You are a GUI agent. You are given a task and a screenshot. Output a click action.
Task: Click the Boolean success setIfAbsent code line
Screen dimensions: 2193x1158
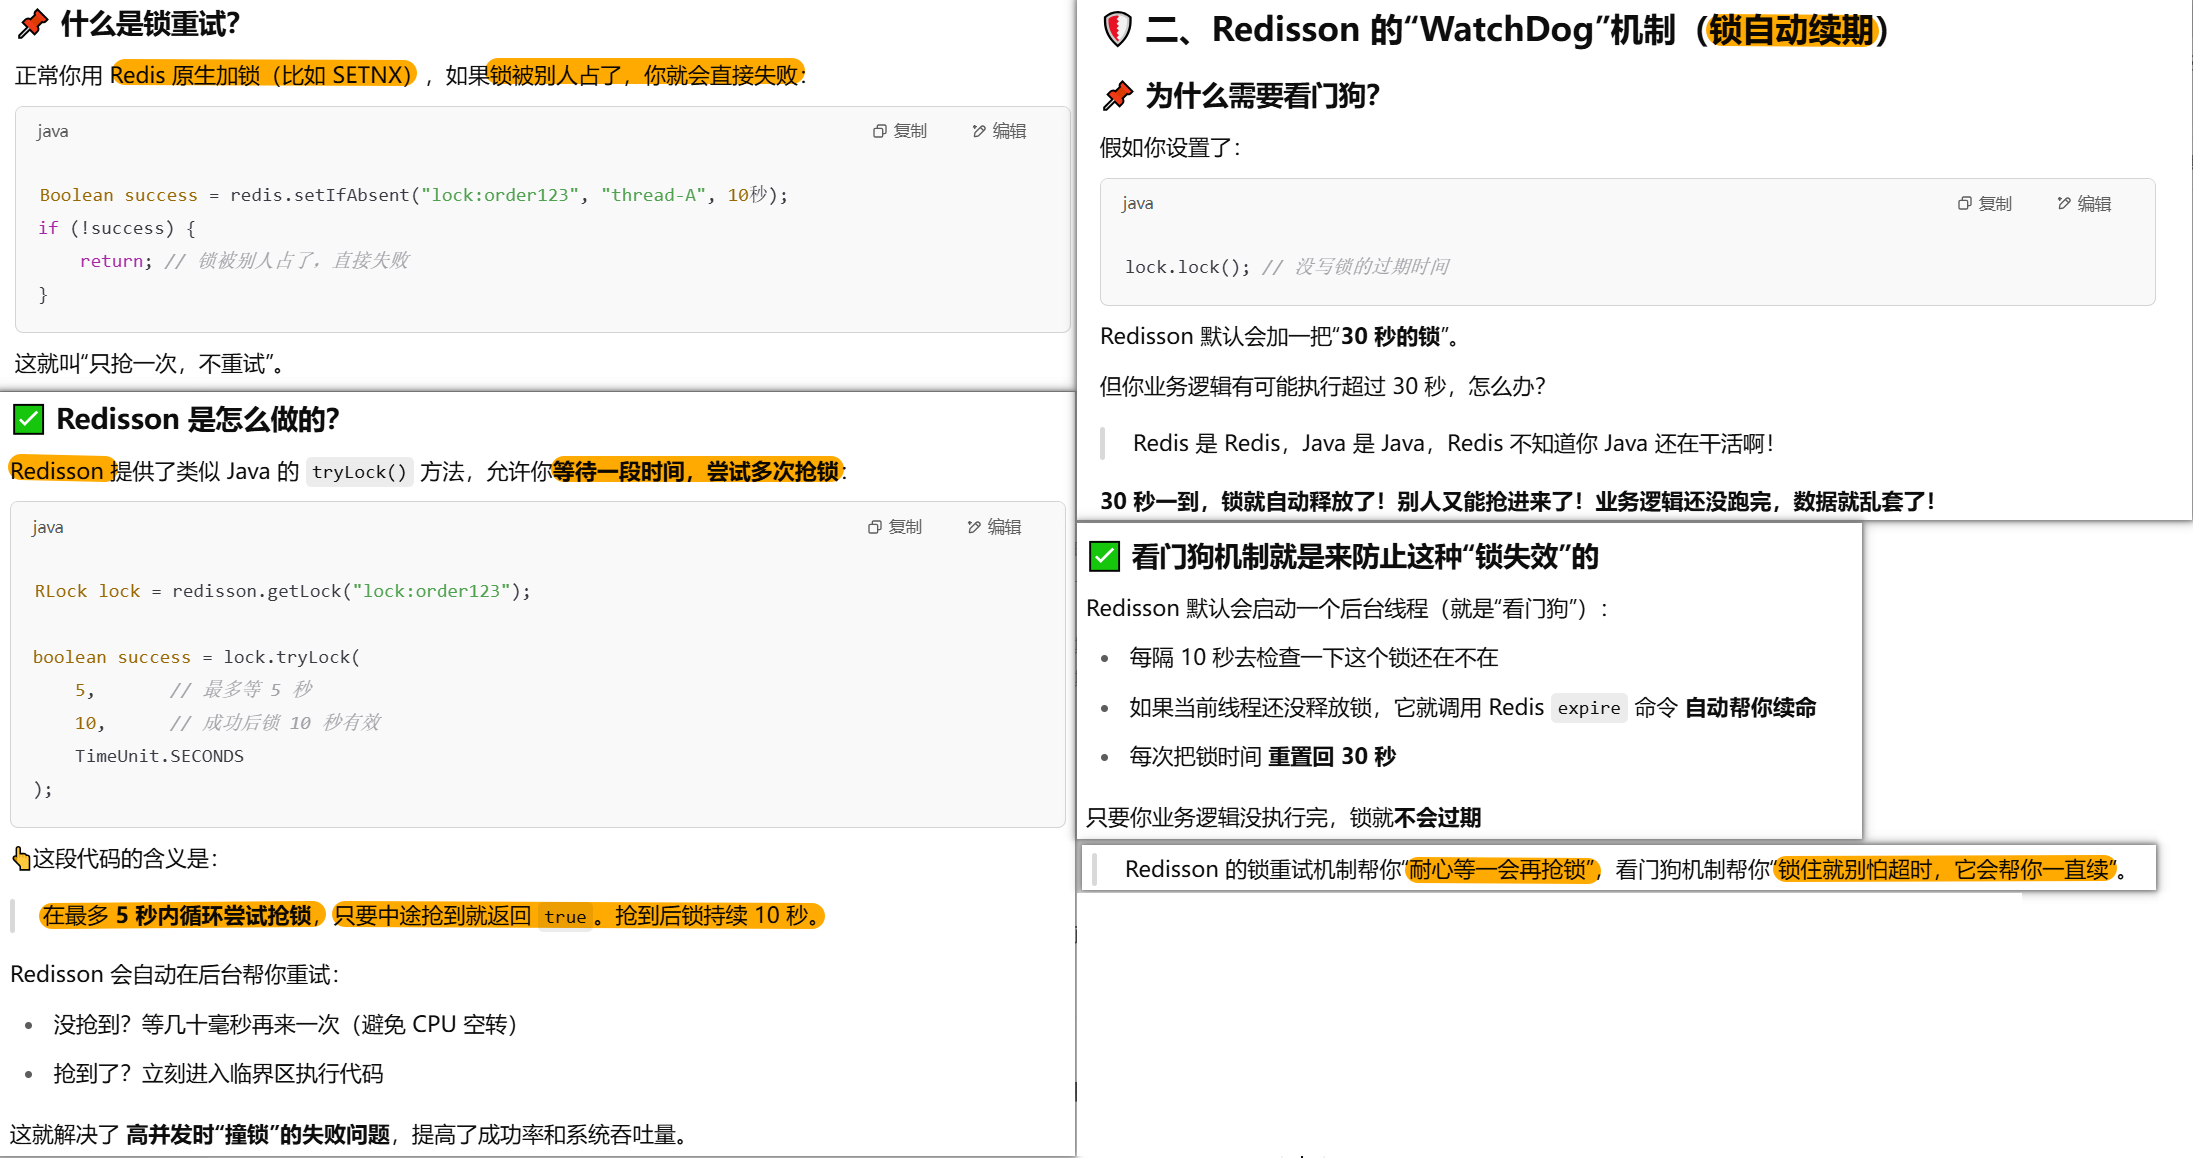414,195
